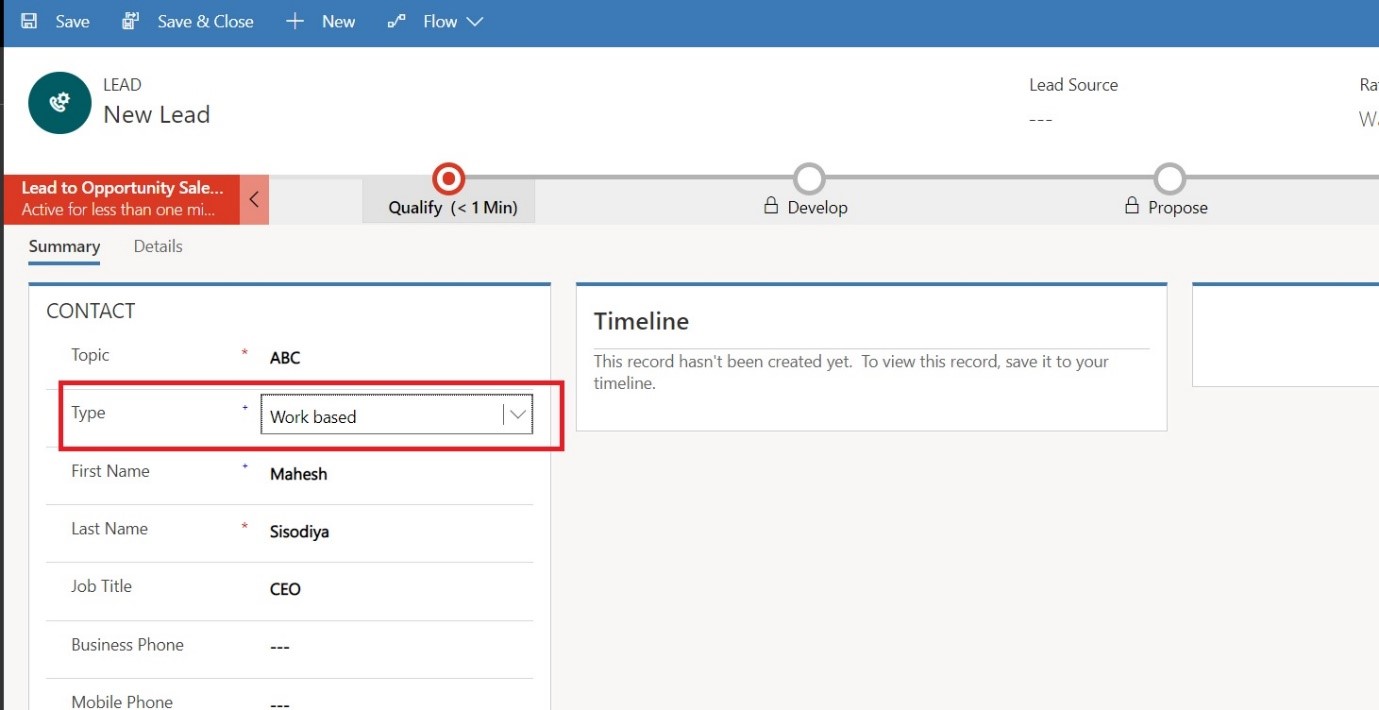Collapse the business process flow chevron
The width and height of the screenshot is (1379, 710).
pos(254,199)
